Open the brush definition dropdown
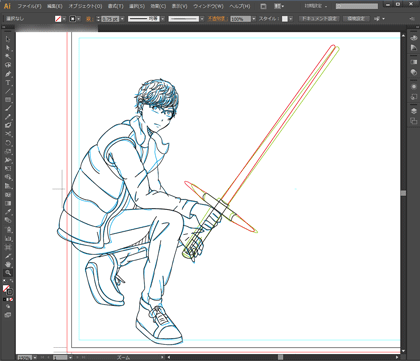The height and width of the screenshot is (361, 420). (x=202, y=19)
